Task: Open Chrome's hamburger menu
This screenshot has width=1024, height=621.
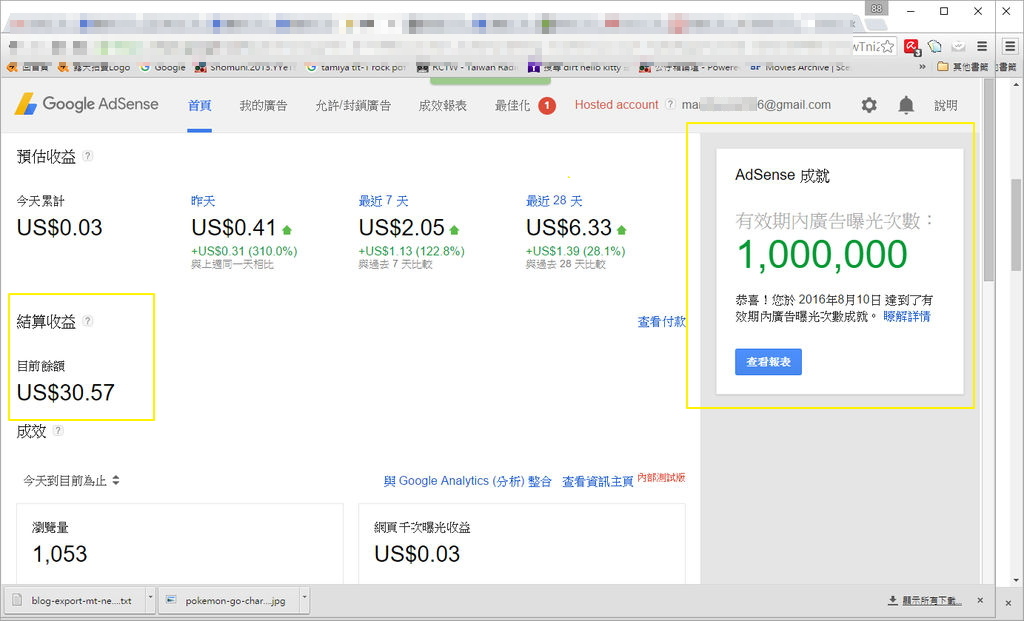Action: (x=982, y=46)
